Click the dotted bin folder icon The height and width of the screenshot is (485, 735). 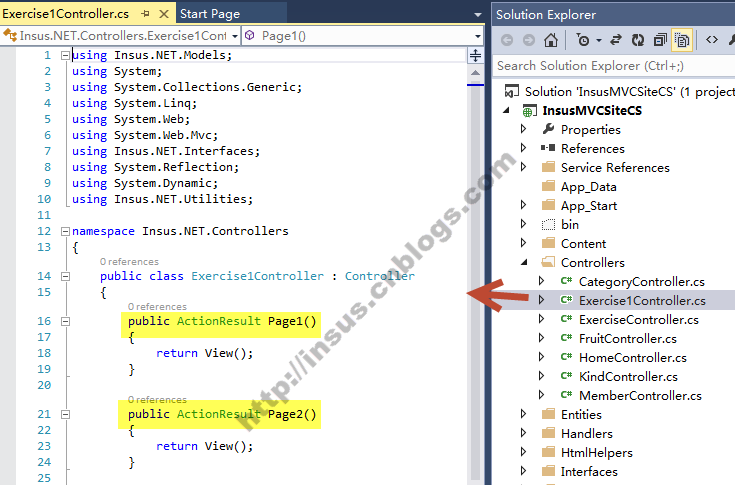click(x=548, y=224)
